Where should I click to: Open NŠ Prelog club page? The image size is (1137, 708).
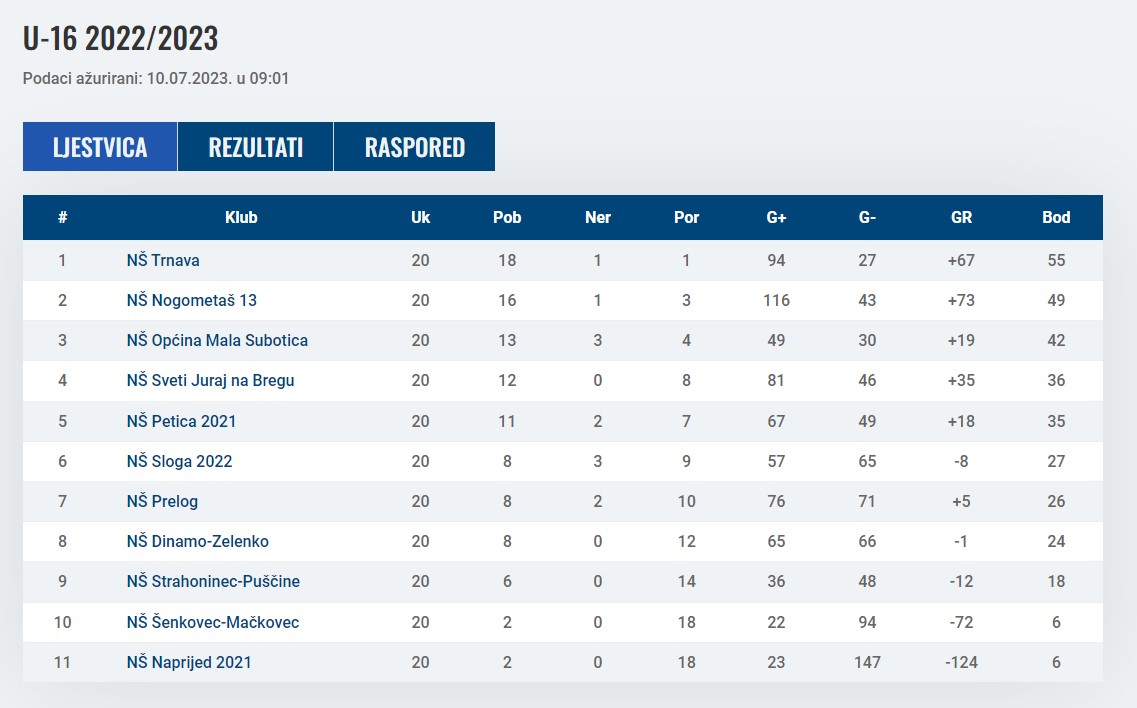162,501
